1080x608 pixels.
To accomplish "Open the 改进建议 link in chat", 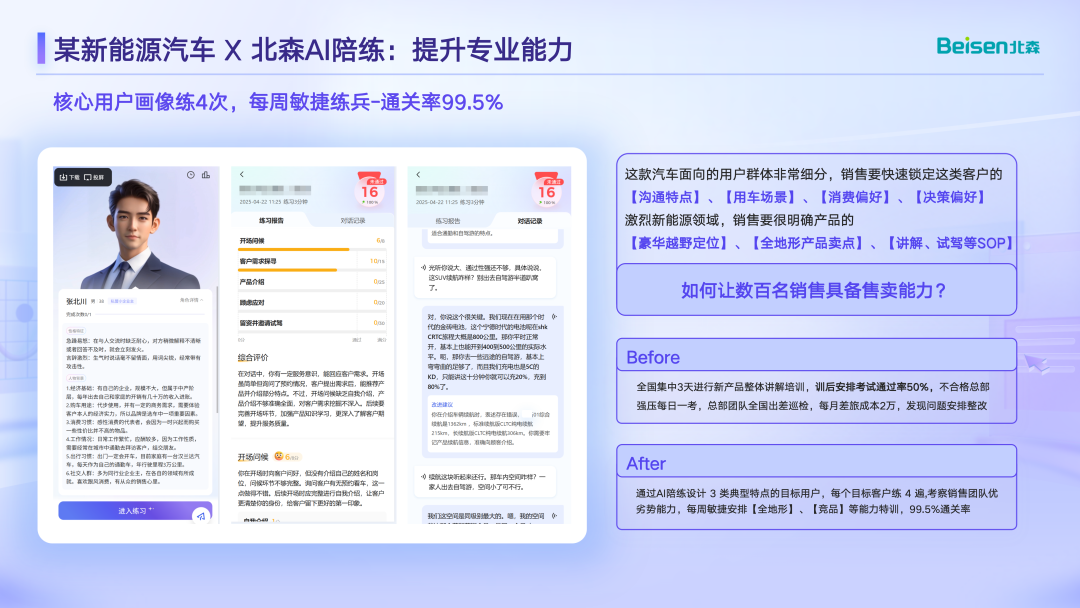I will (442, 405).
